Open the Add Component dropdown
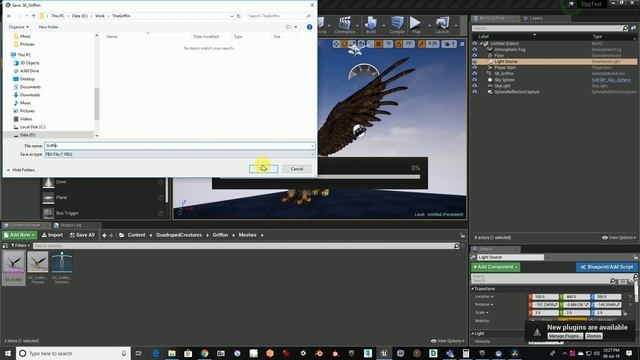Screen dimensions: 640x360 [496, 267]
